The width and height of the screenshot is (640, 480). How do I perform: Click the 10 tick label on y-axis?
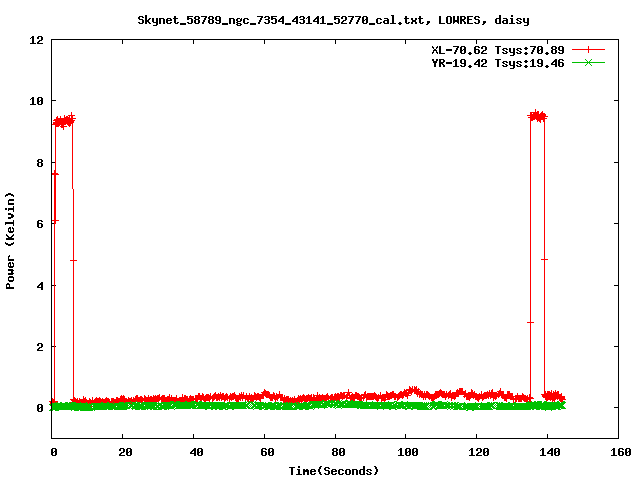point(36,101)
